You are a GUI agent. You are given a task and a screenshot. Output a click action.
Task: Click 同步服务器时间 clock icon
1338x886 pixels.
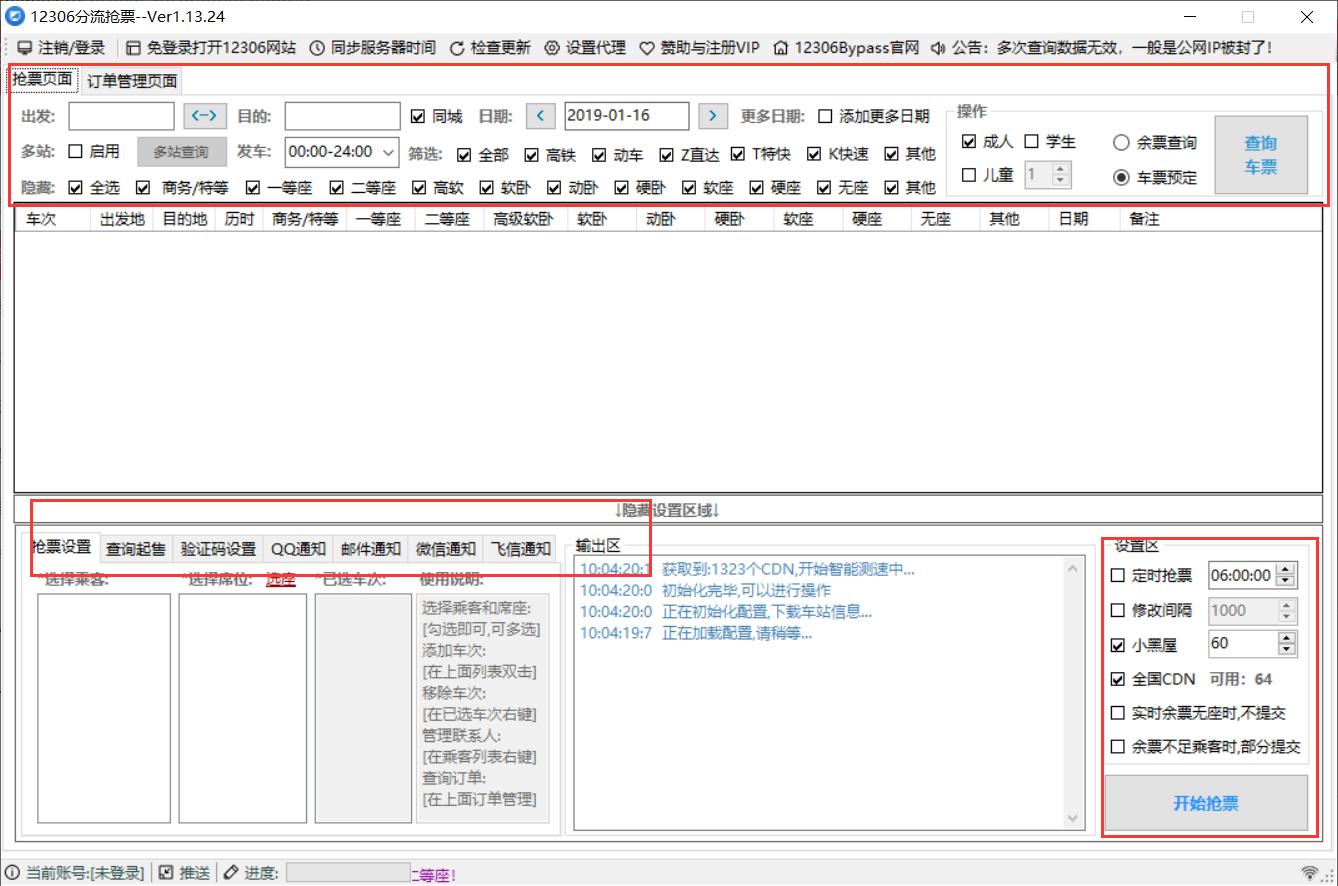tap(317, 48)
